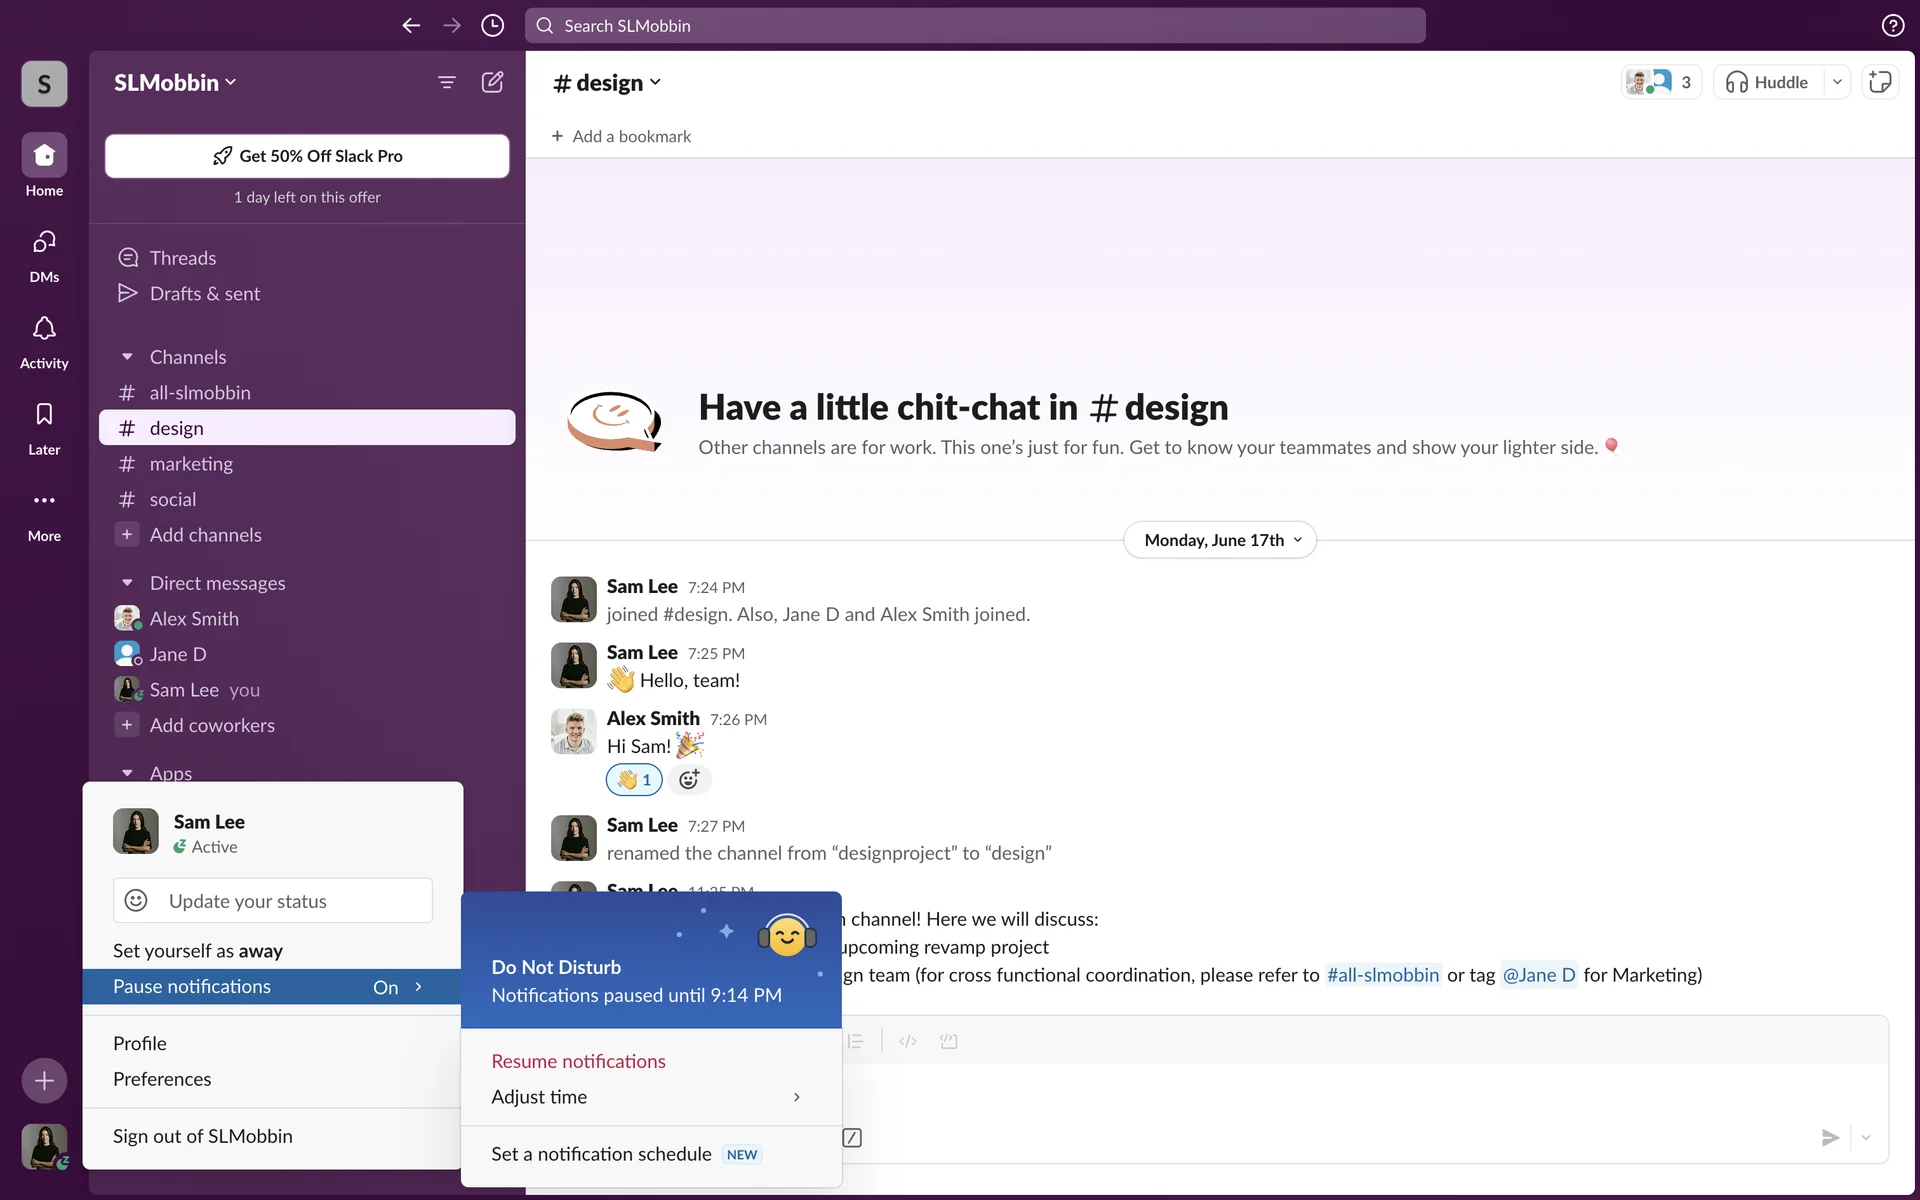Click the help question mark icon
This screenshot has height=1200, width=1920.
(x=1892, y=26)
